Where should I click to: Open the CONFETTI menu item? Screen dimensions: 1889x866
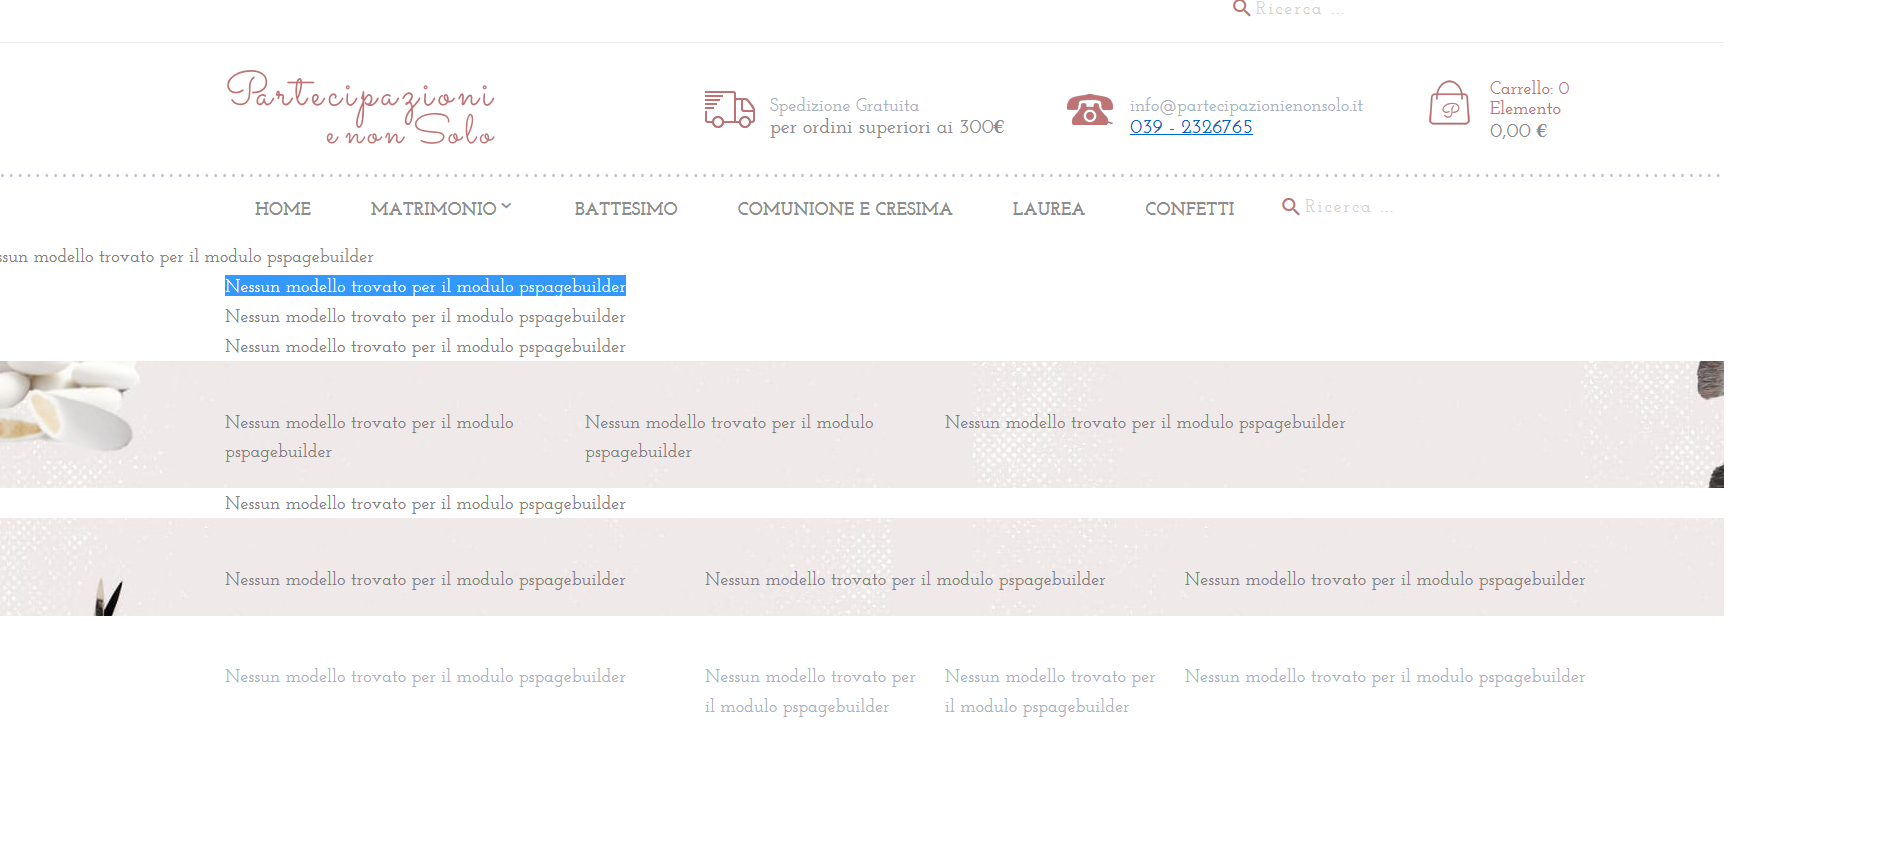[1189, 209]
